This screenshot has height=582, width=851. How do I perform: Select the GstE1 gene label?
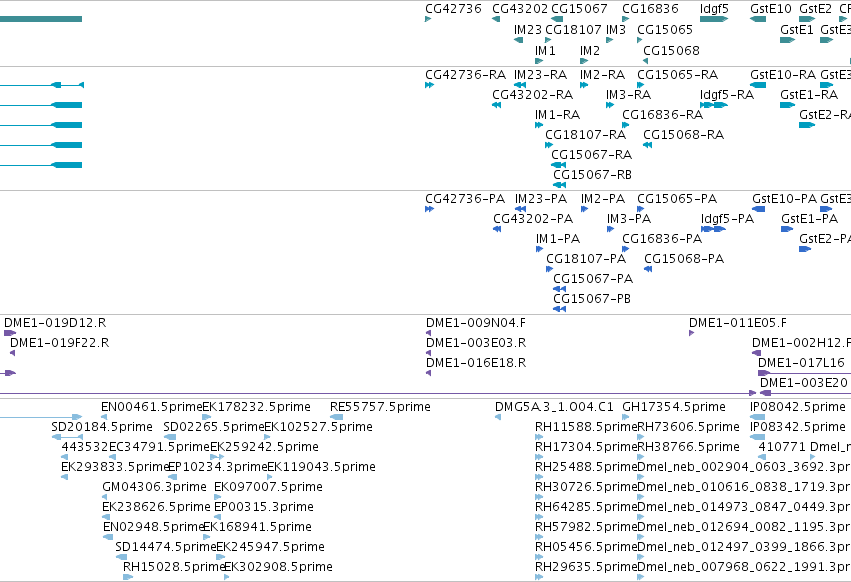click(x=797, y=30)
